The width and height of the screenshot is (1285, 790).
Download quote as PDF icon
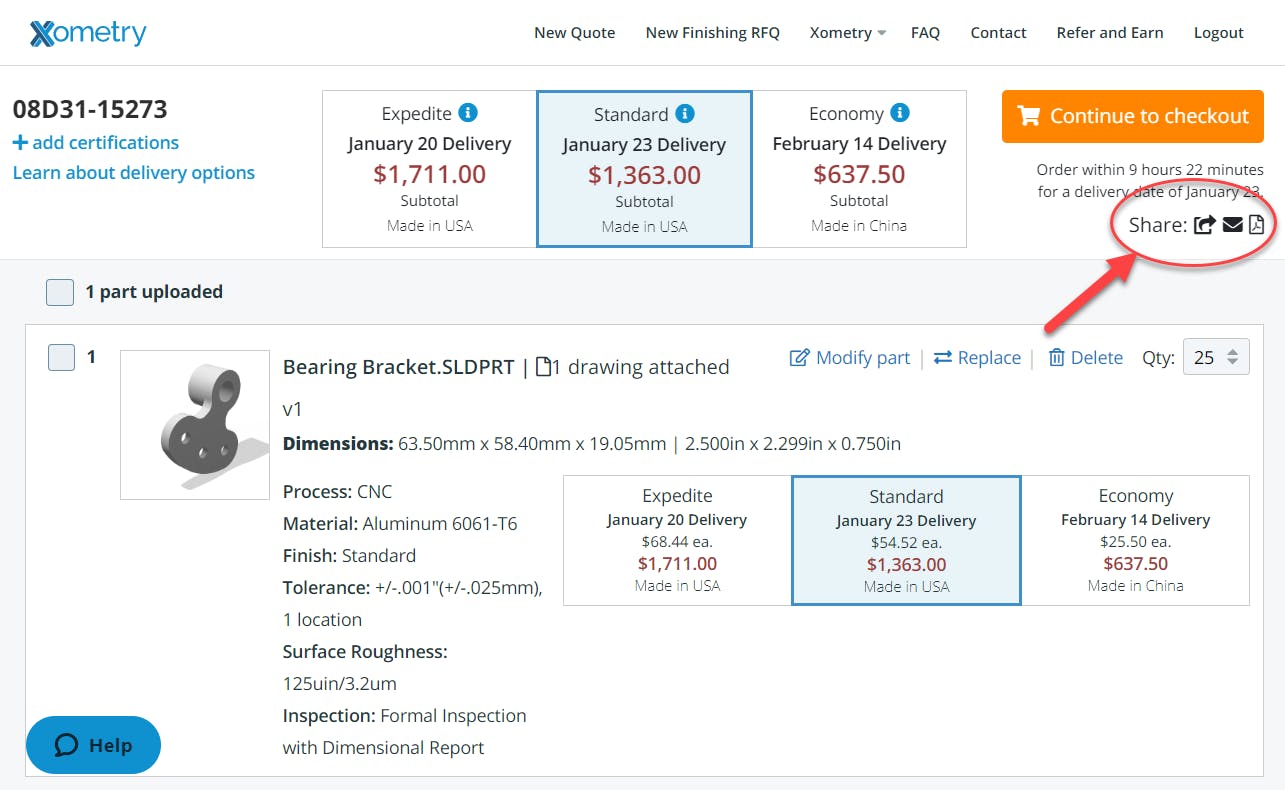pos(1256,225)
